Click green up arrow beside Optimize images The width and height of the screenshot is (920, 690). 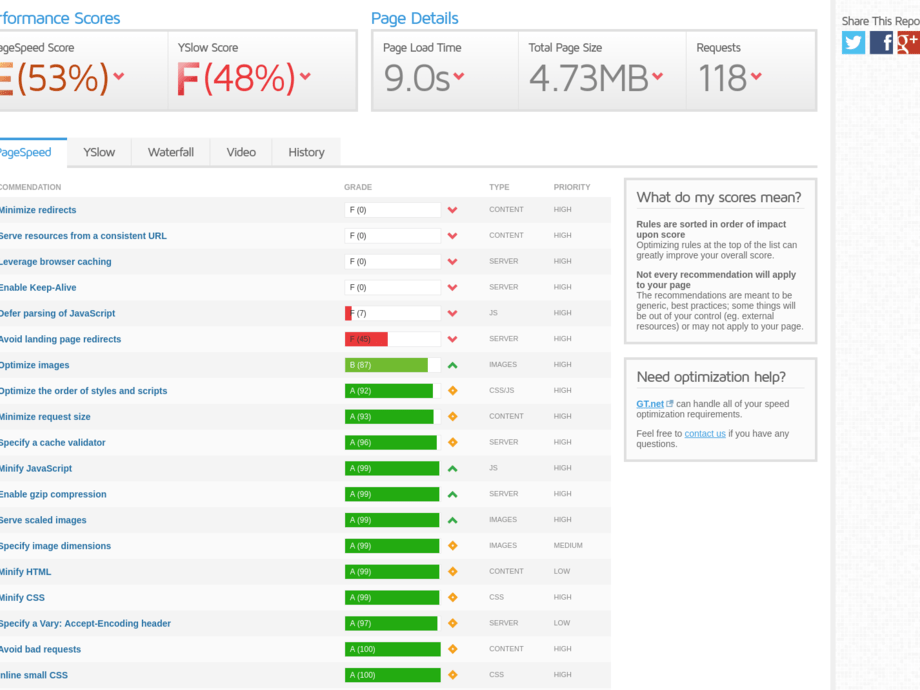point(452,365)
